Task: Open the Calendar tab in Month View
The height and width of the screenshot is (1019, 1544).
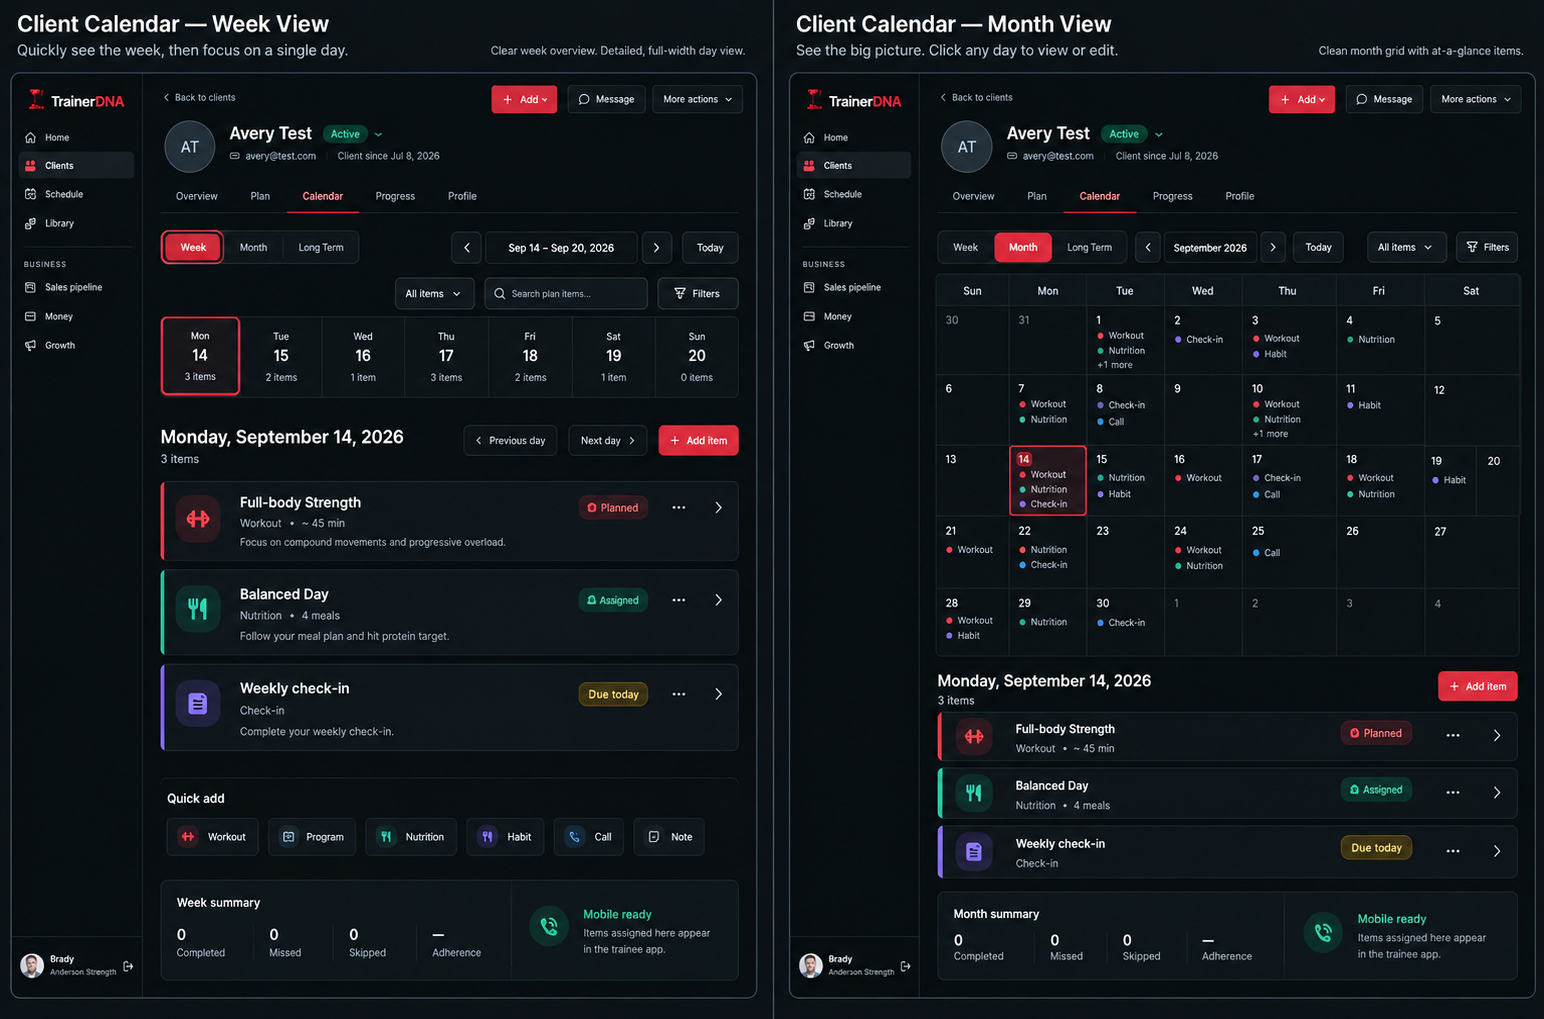Action: pyautogui.click(x=1099, y=196)
